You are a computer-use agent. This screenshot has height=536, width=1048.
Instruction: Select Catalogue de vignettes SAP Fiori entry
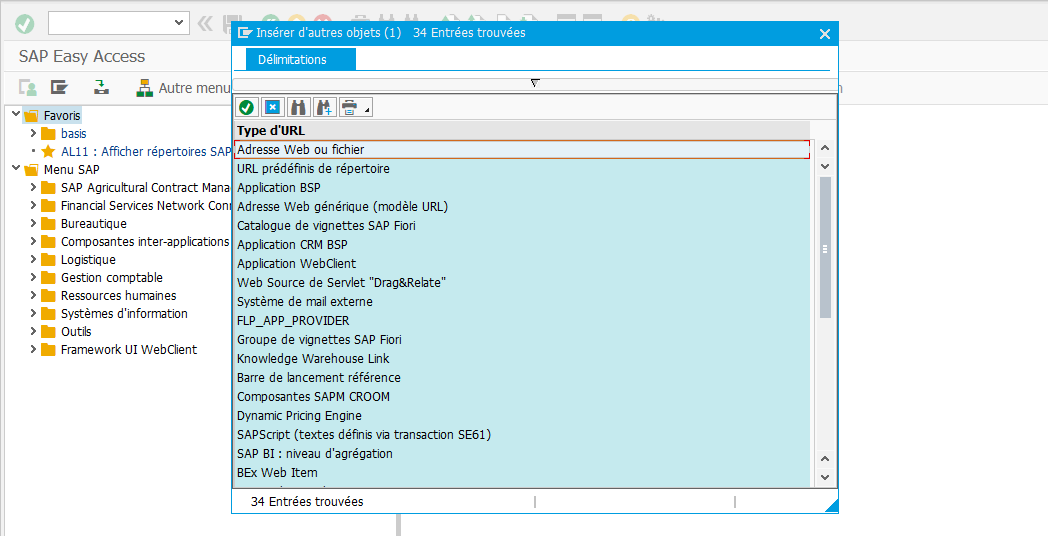(x=326, y=226)
